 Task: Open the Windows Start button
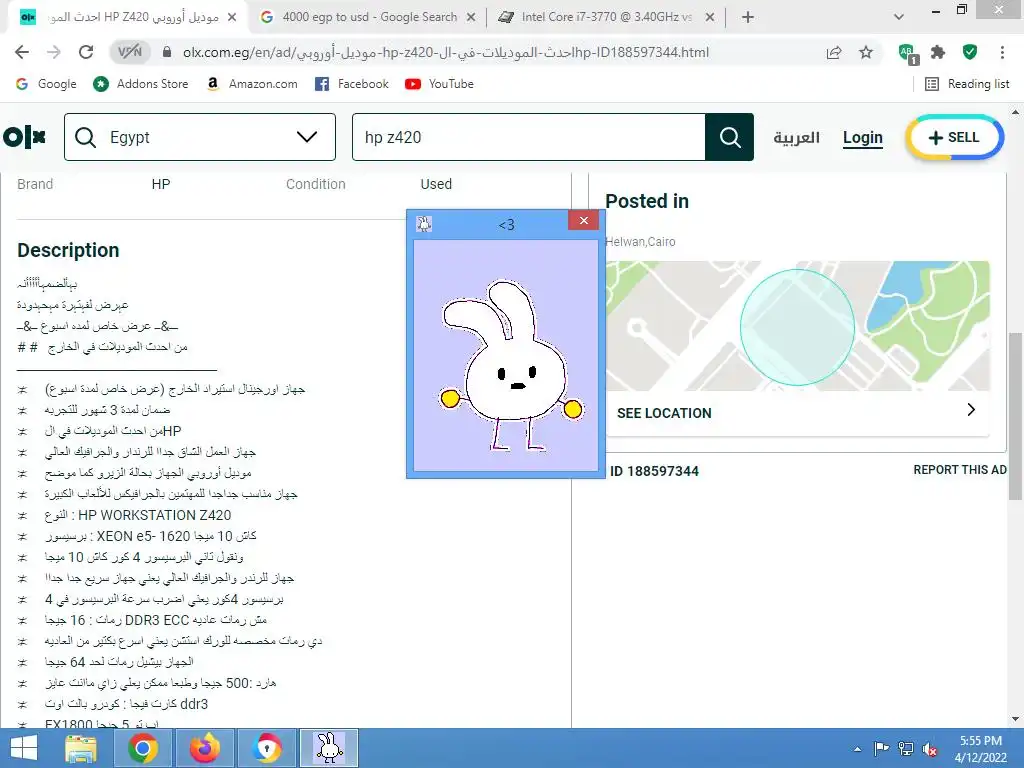point(24,748)
